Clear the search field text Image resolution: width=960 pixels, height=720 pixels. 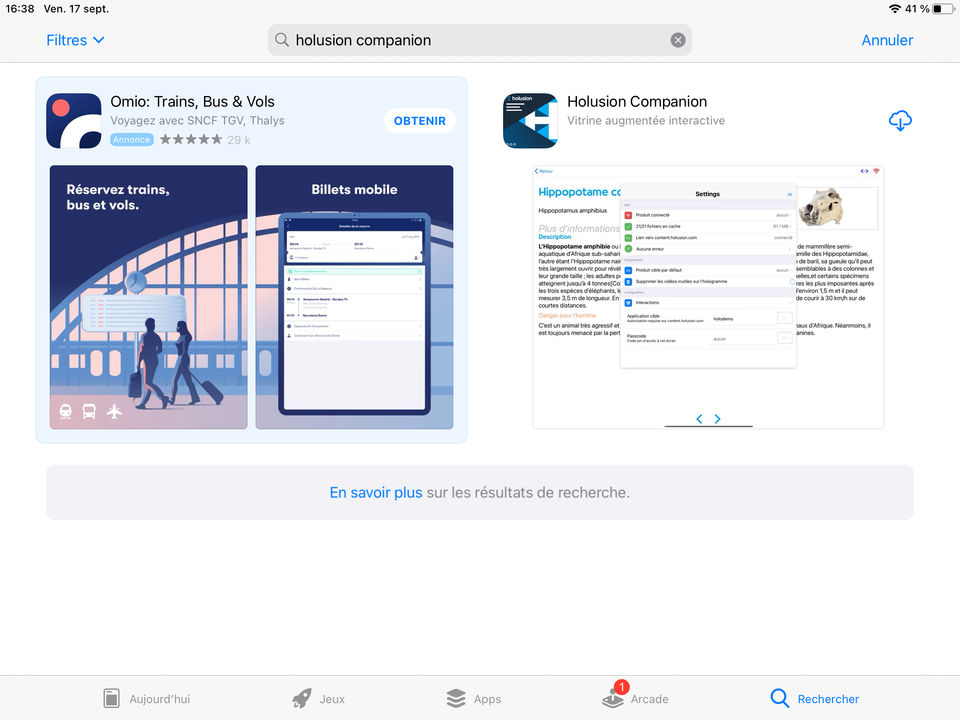coord(678,40)
